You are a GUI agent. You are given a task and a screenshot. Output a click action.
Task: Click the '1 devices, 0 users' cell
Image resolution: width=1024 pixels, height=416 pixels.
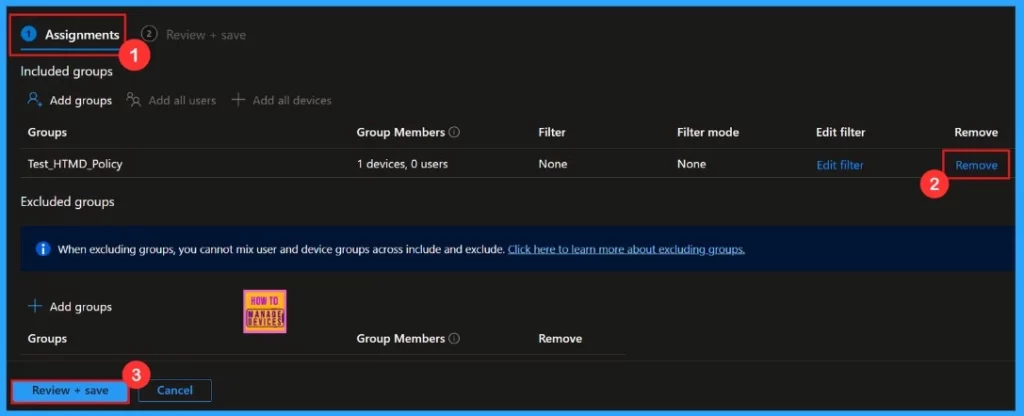tap(402, 165)
